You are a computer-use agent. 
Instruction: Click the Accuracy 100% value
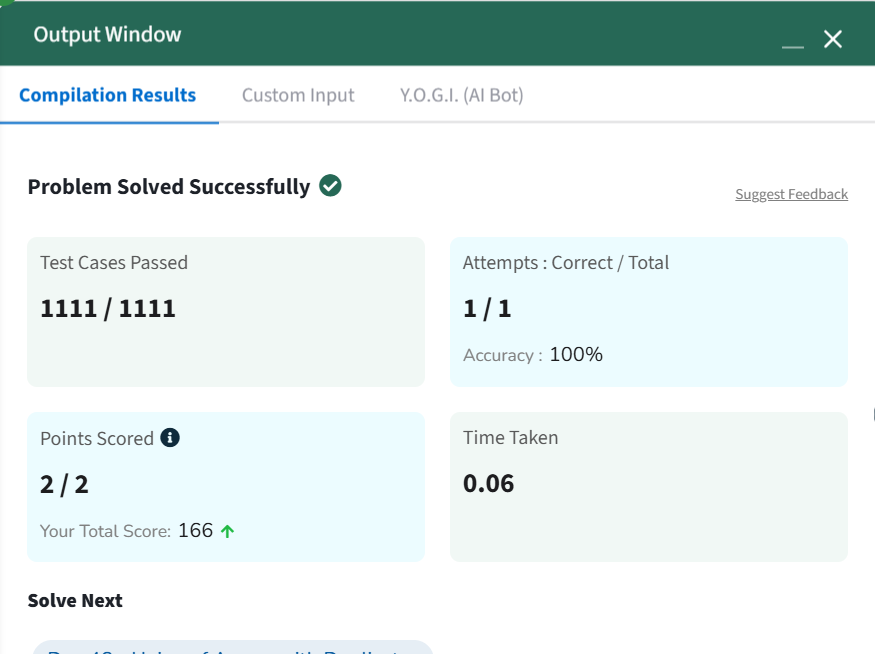click(x=576, y=354)
